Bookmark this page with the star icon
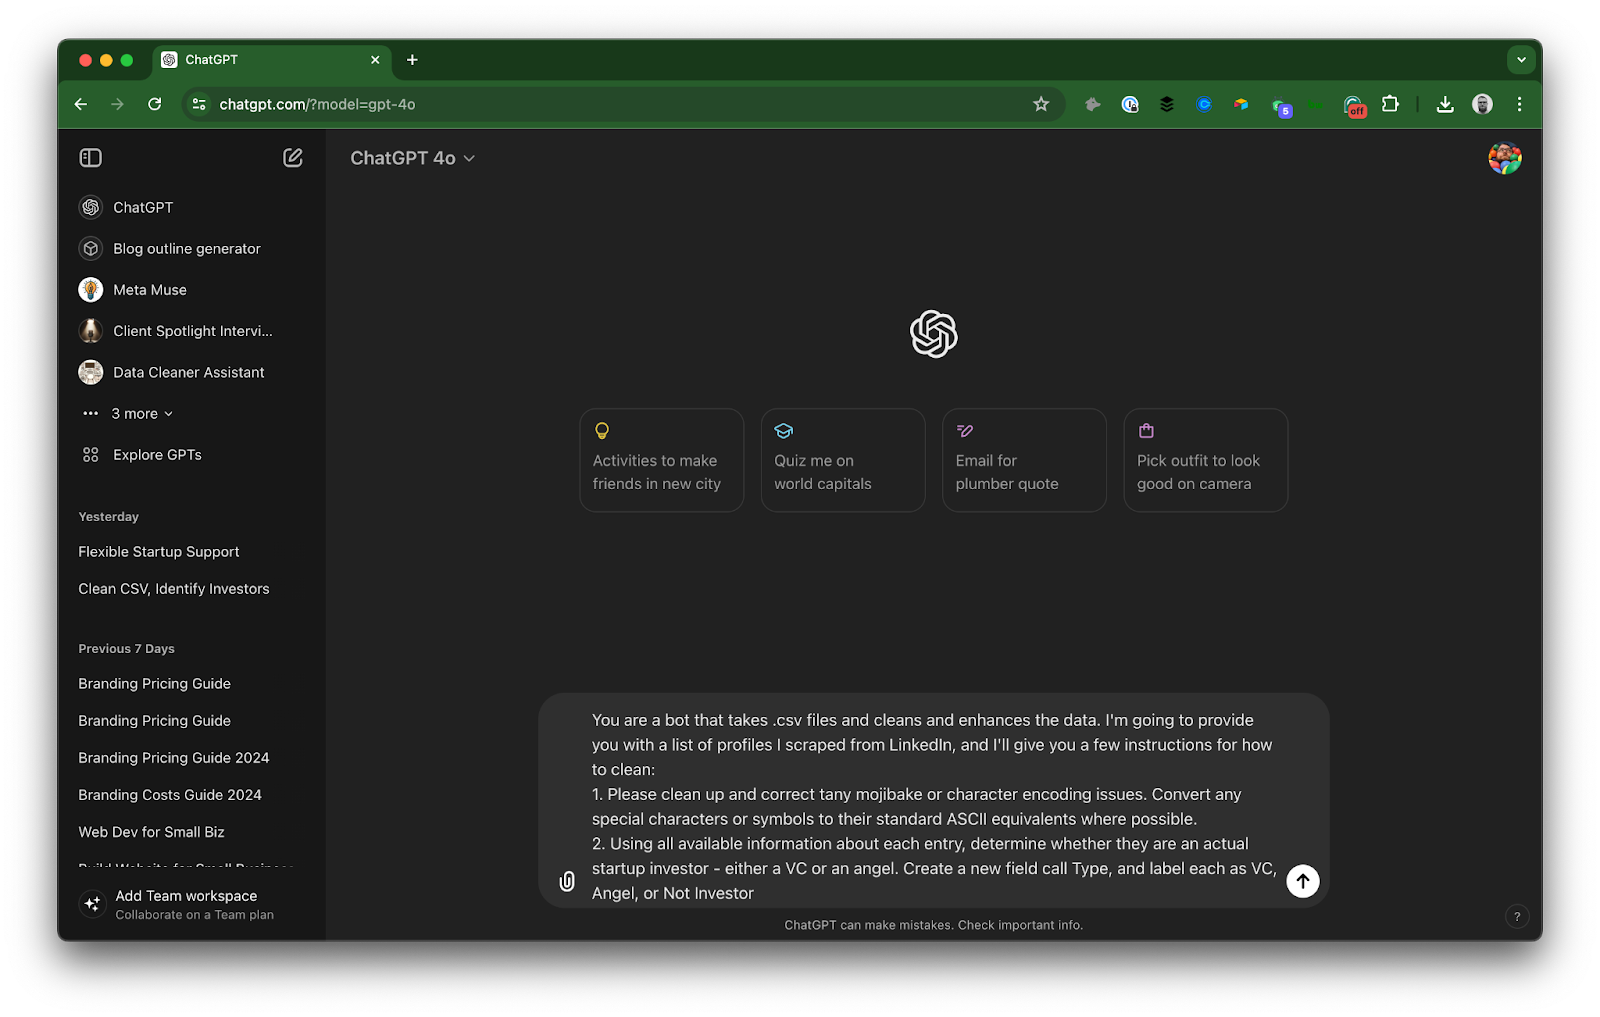This screenshot has width=1600, height=1017. pyautogui.click(x=1041, y=104)
